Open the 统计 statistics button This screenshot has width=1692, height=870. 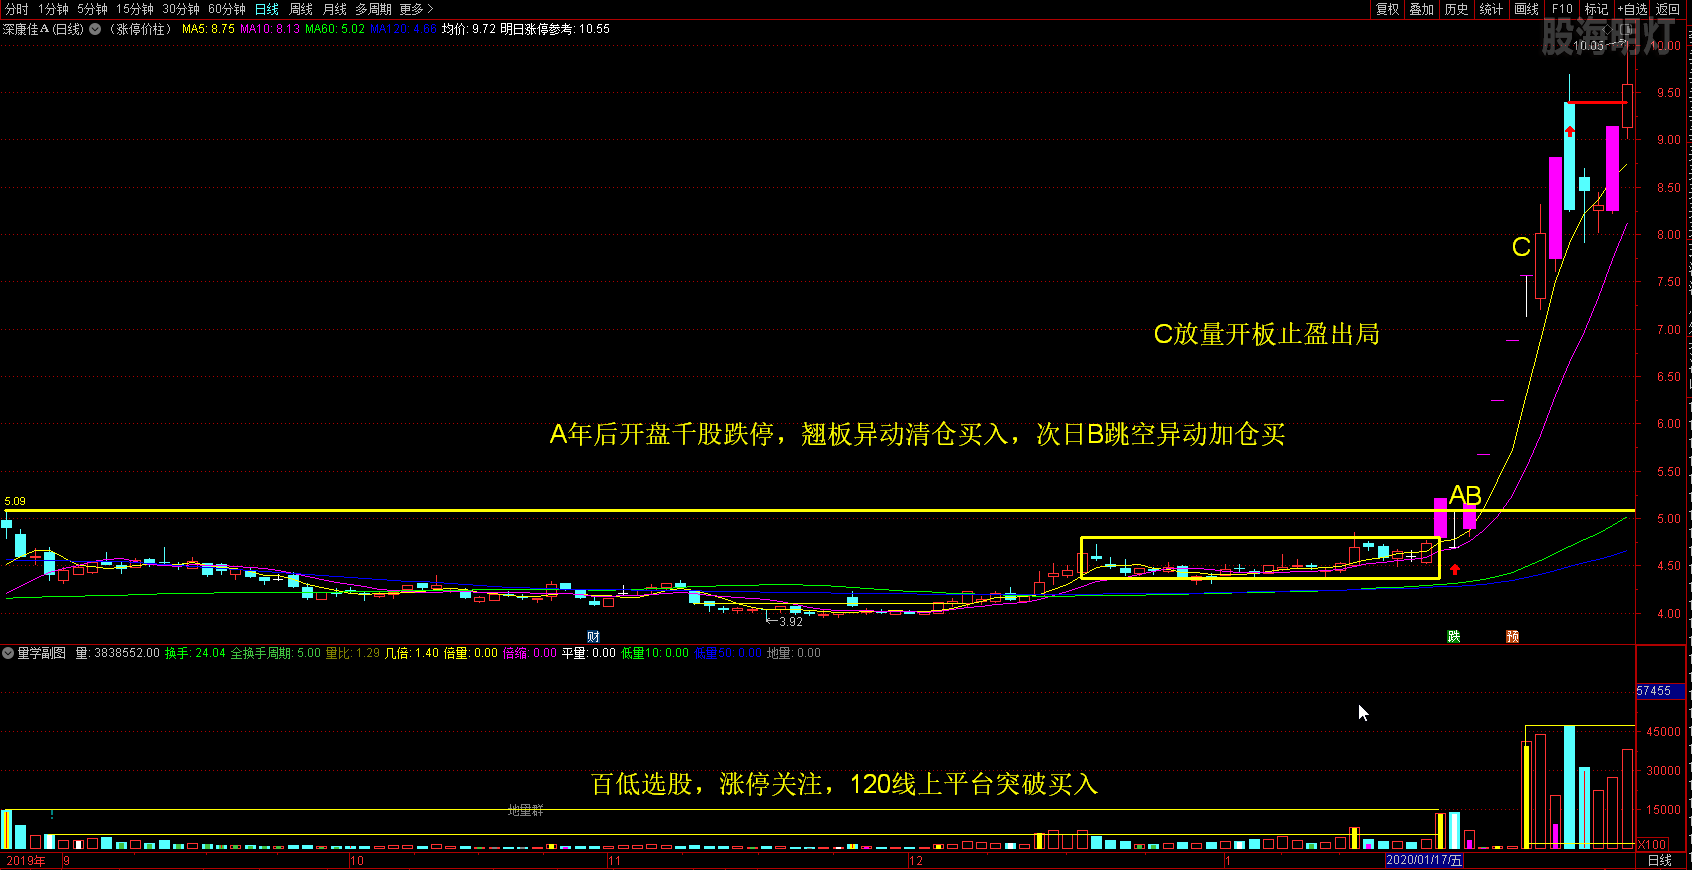1491,9
